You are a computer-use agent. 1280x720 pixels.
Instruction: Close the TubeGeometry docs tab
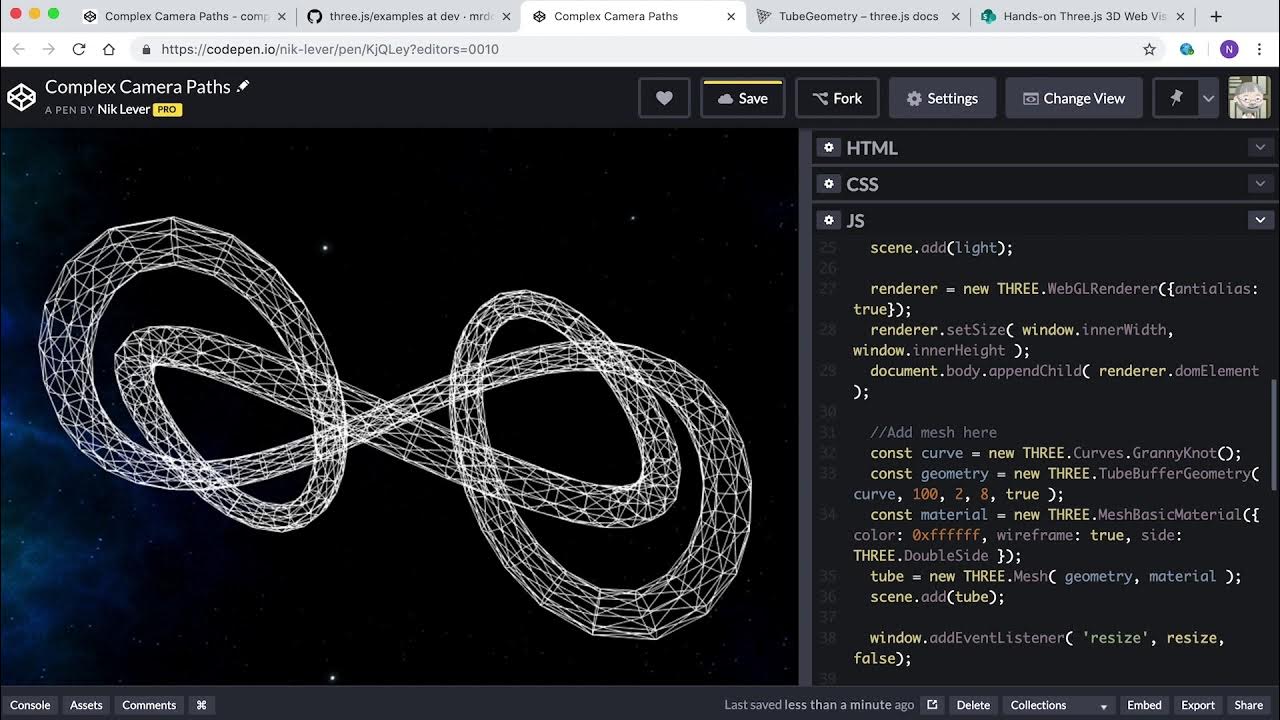tap(955, 16)
